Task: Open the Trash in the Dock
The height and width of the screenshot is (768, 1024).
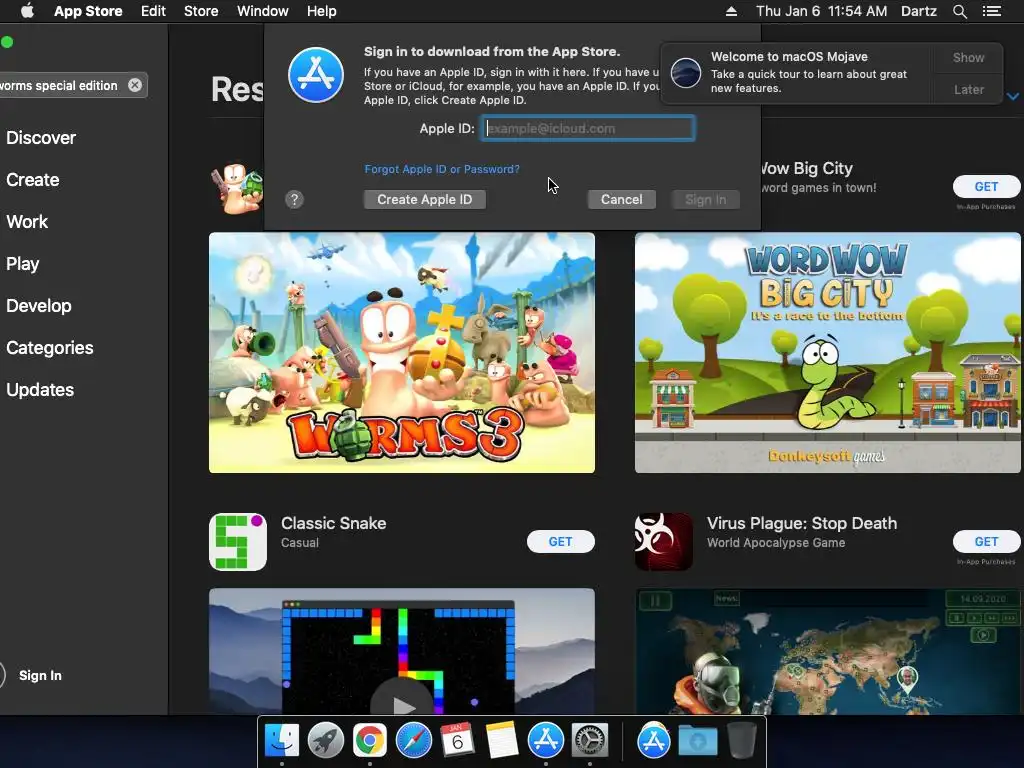Action: pyautogui.click(x=742, y=741)
